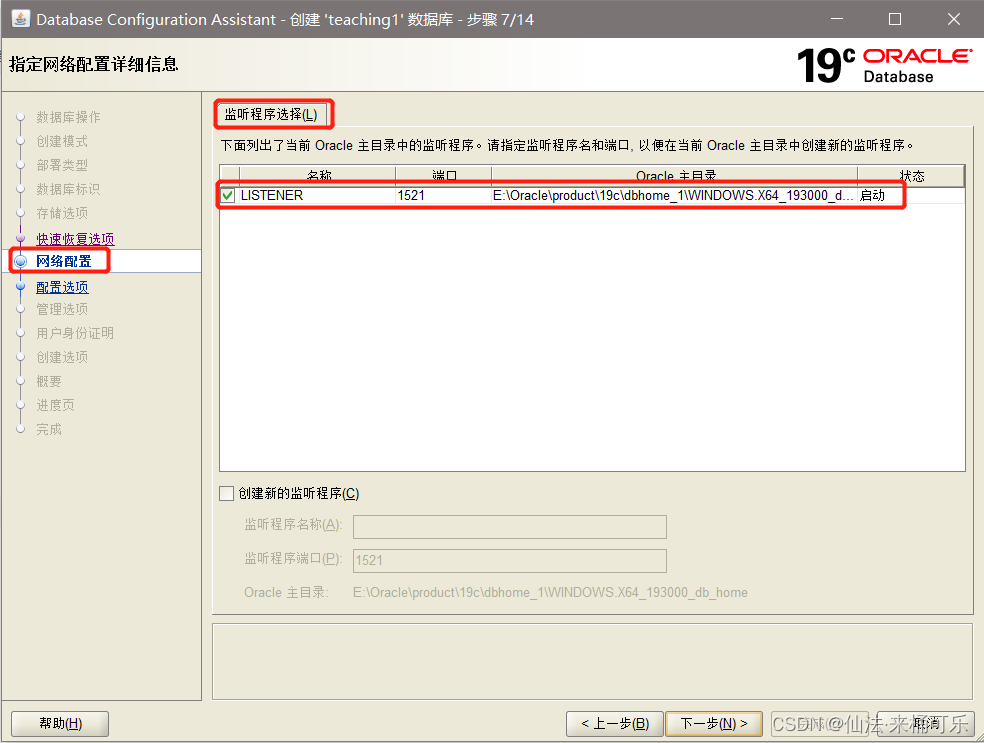
Task: Open 配置选项 step link
Action: point(62,287)
